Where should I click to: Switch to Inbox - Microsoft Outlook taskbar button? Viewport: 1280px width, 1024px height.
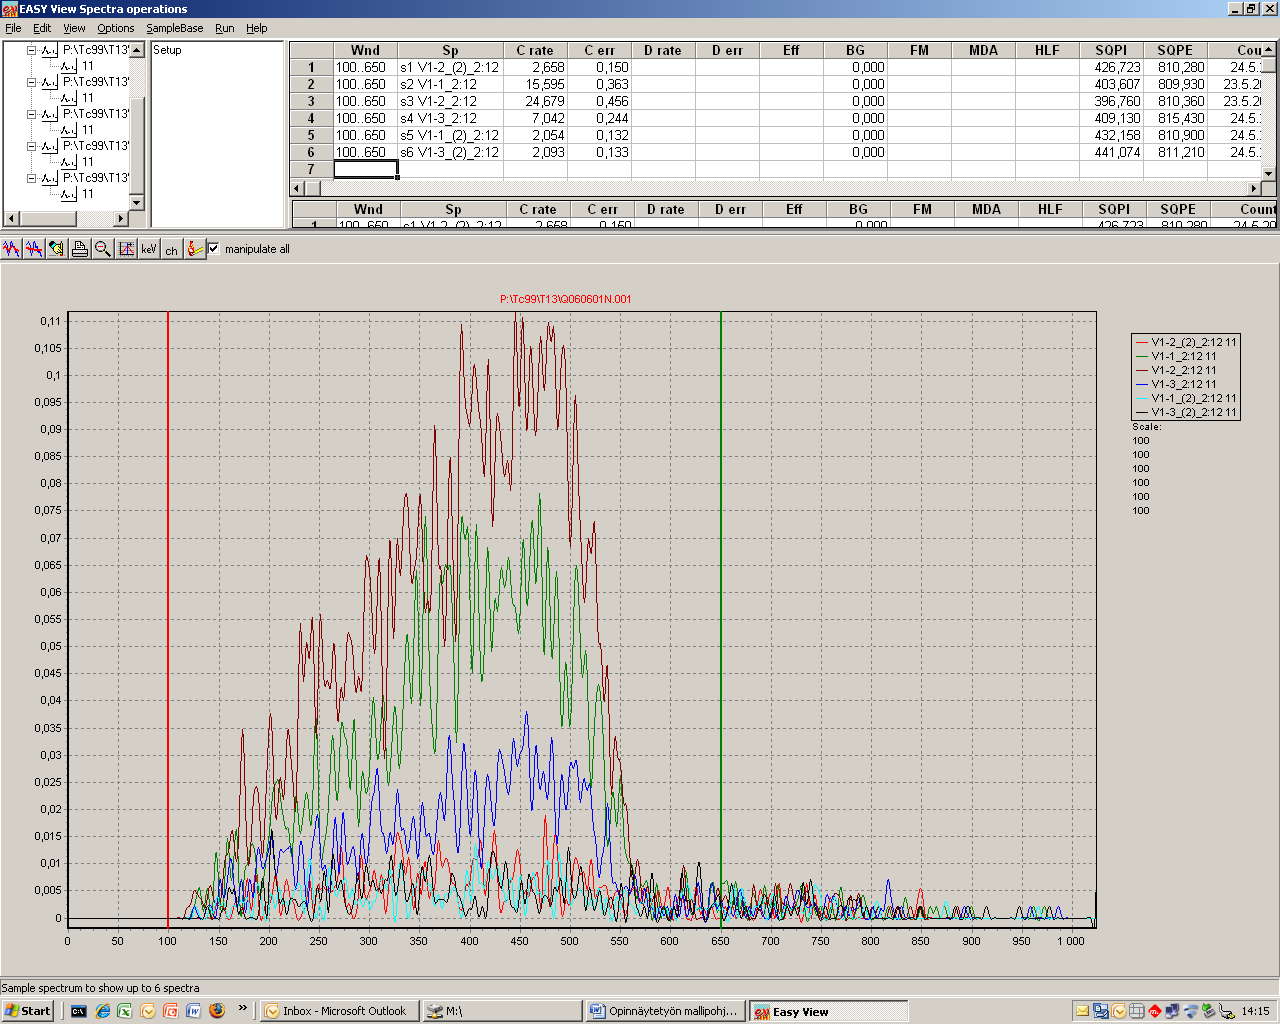point(337,1011)
